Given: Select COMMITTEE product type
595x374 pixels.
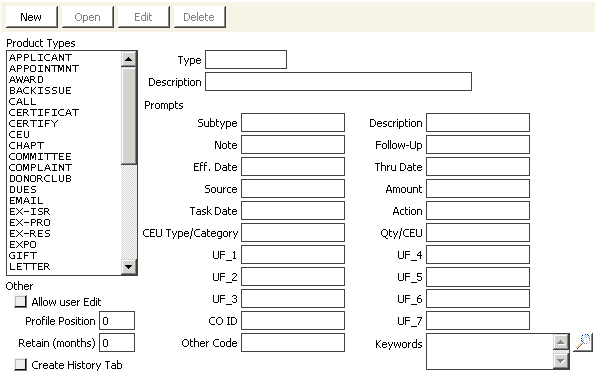Looking at the screenshot, I should (40, 157).
